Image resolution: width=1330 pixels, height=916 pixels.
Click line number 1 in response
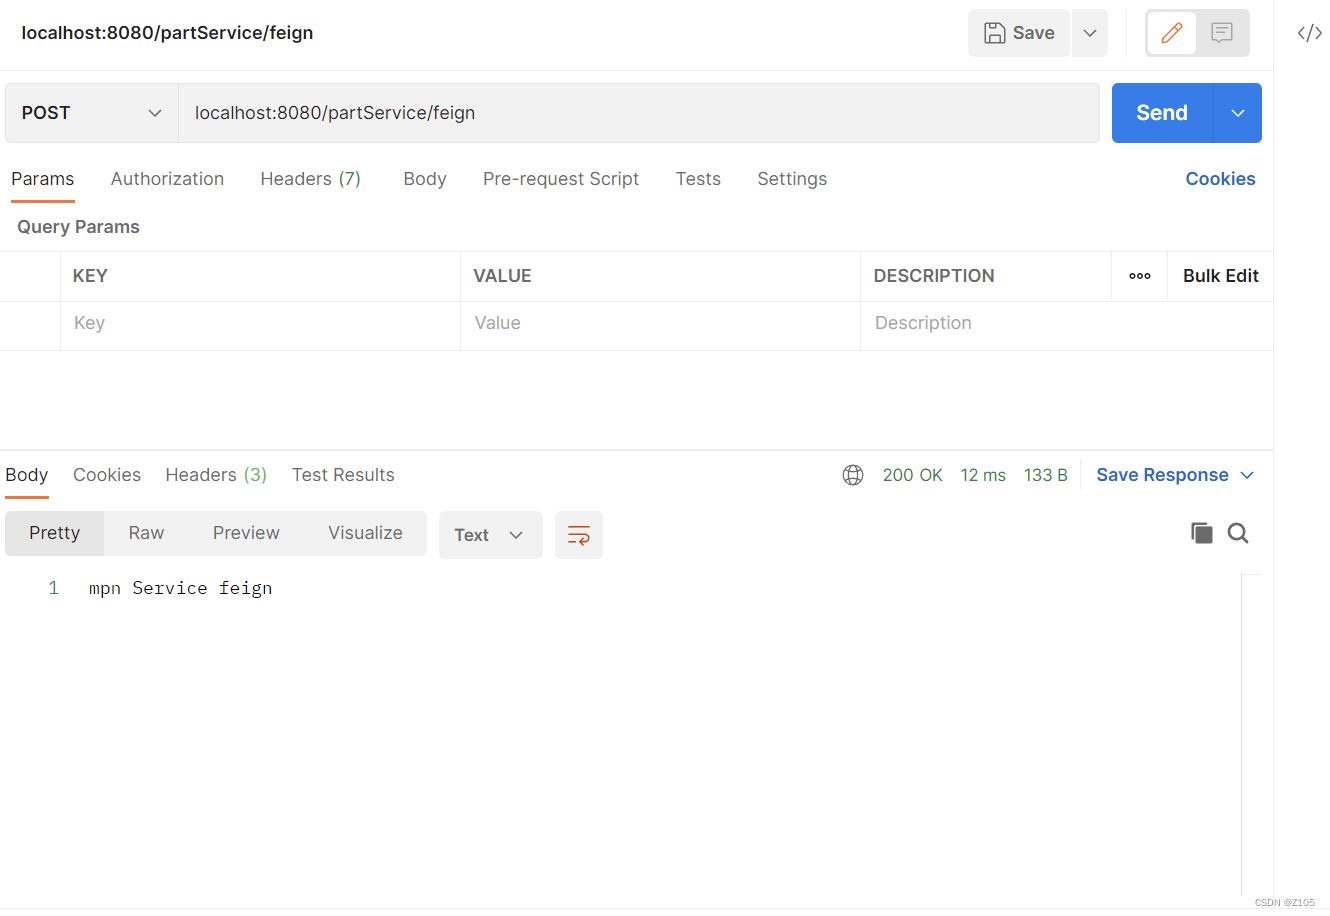tap(54, 588)
